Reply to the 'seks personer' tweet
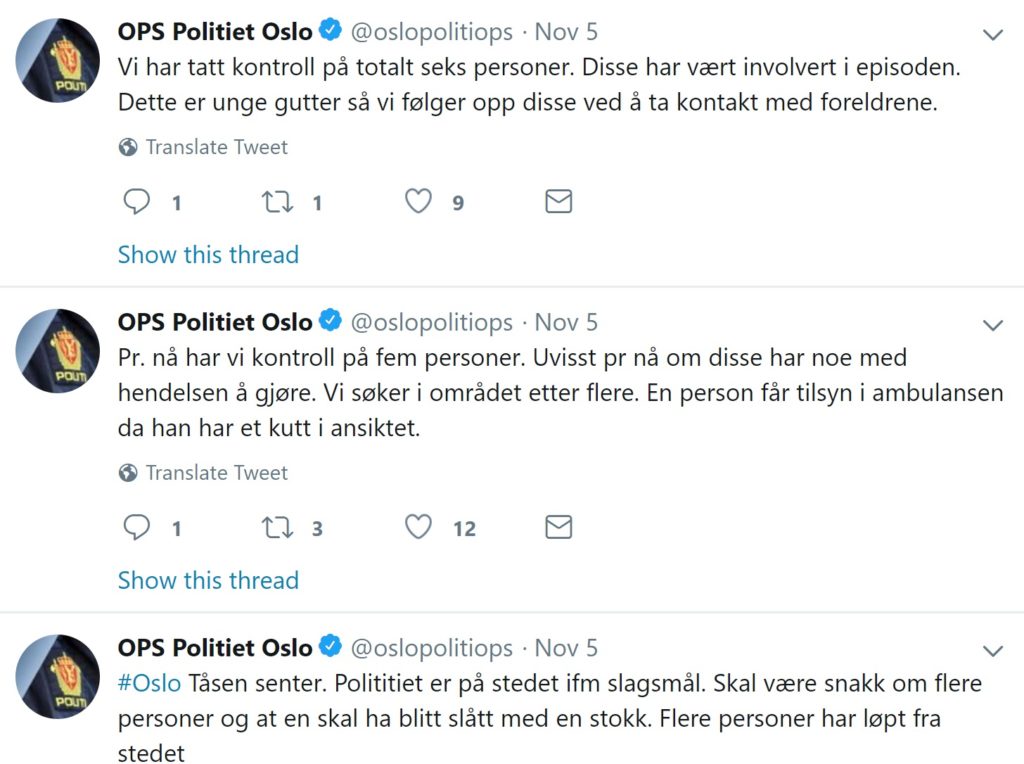 pos(137,202)
